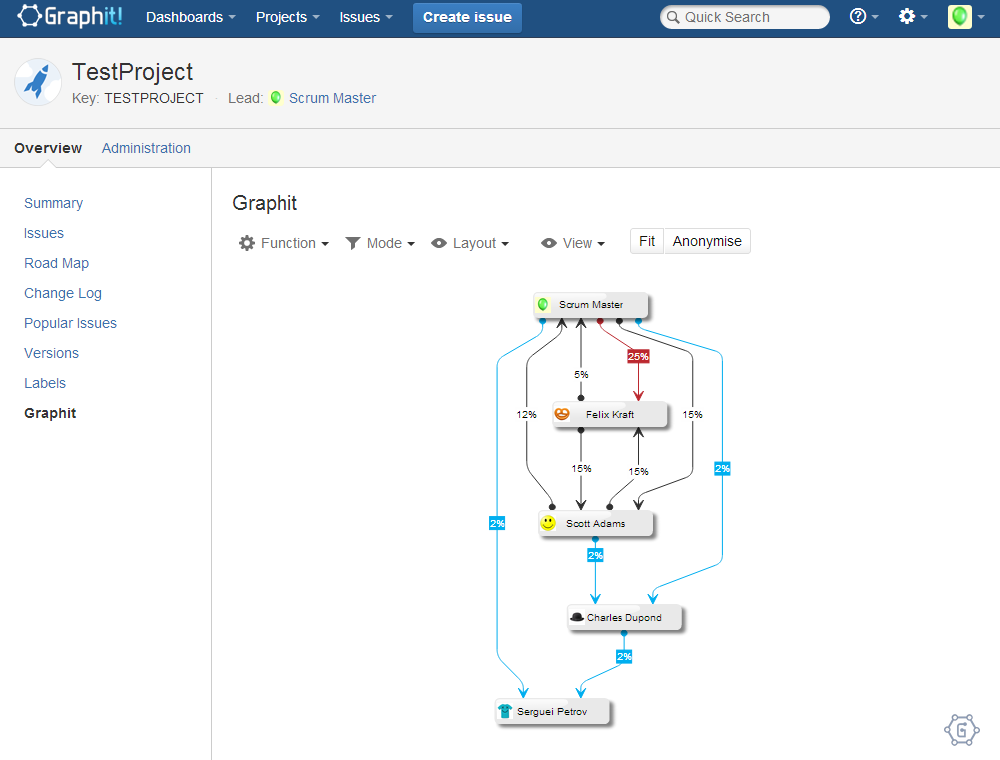Open the Layout dropdown

point(470,243)
